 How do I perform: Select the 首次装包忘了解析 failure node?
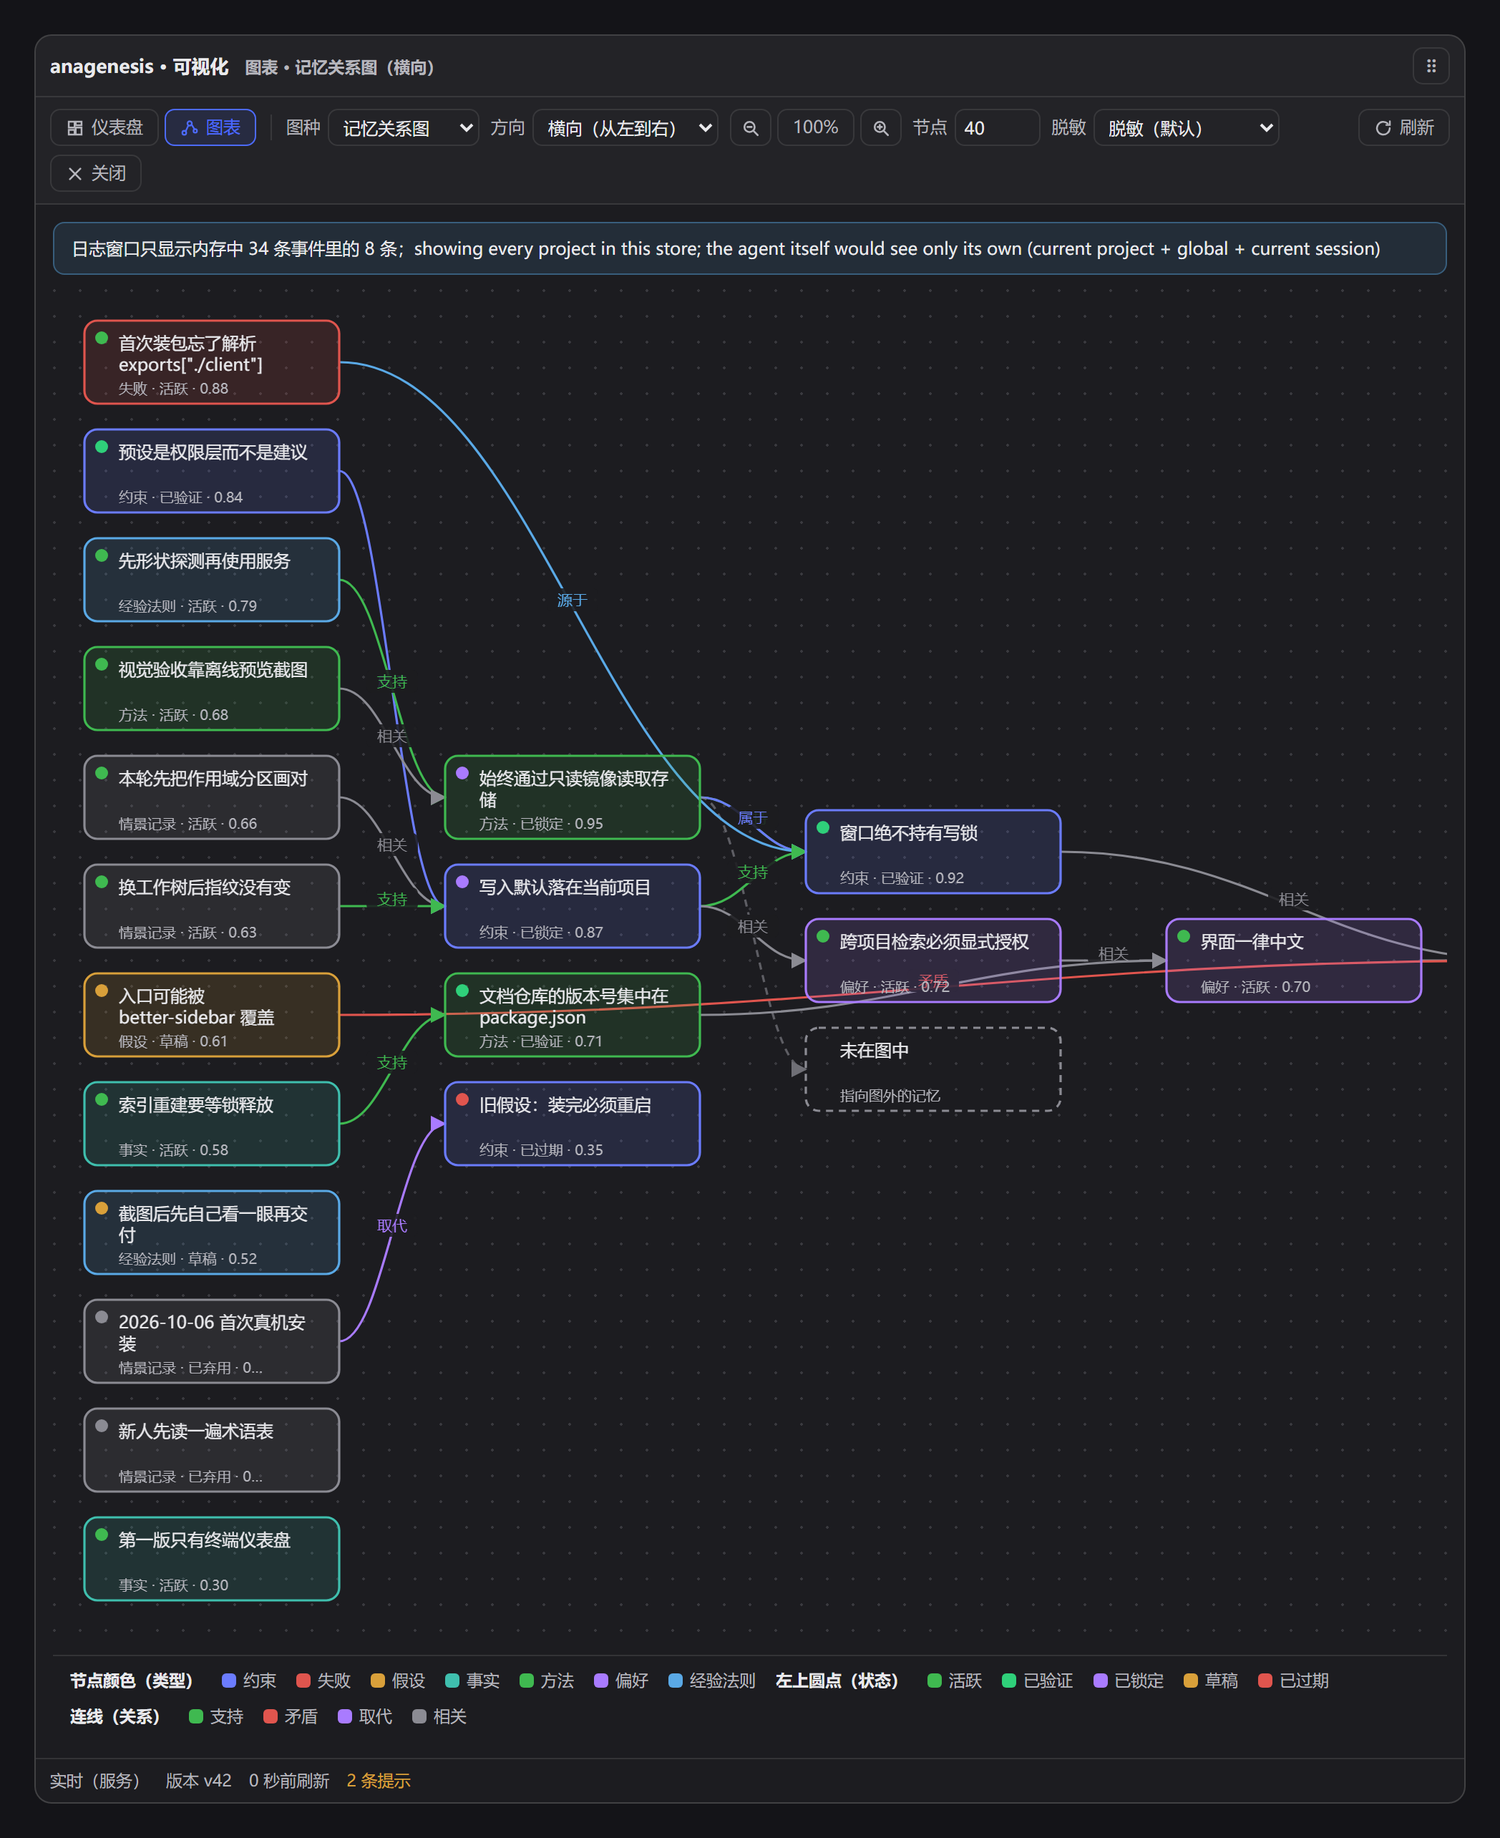click(x=212, y=362)
